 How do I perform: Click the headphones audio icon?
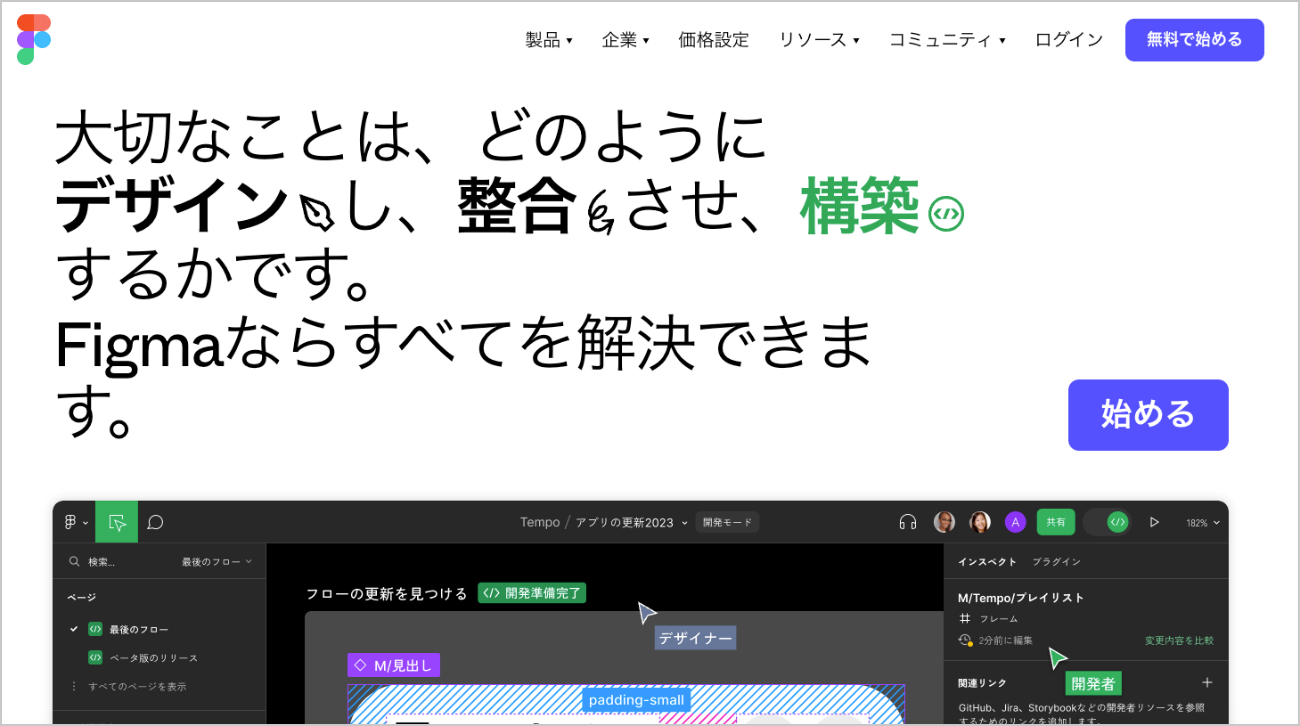click(x=908, y=522)
